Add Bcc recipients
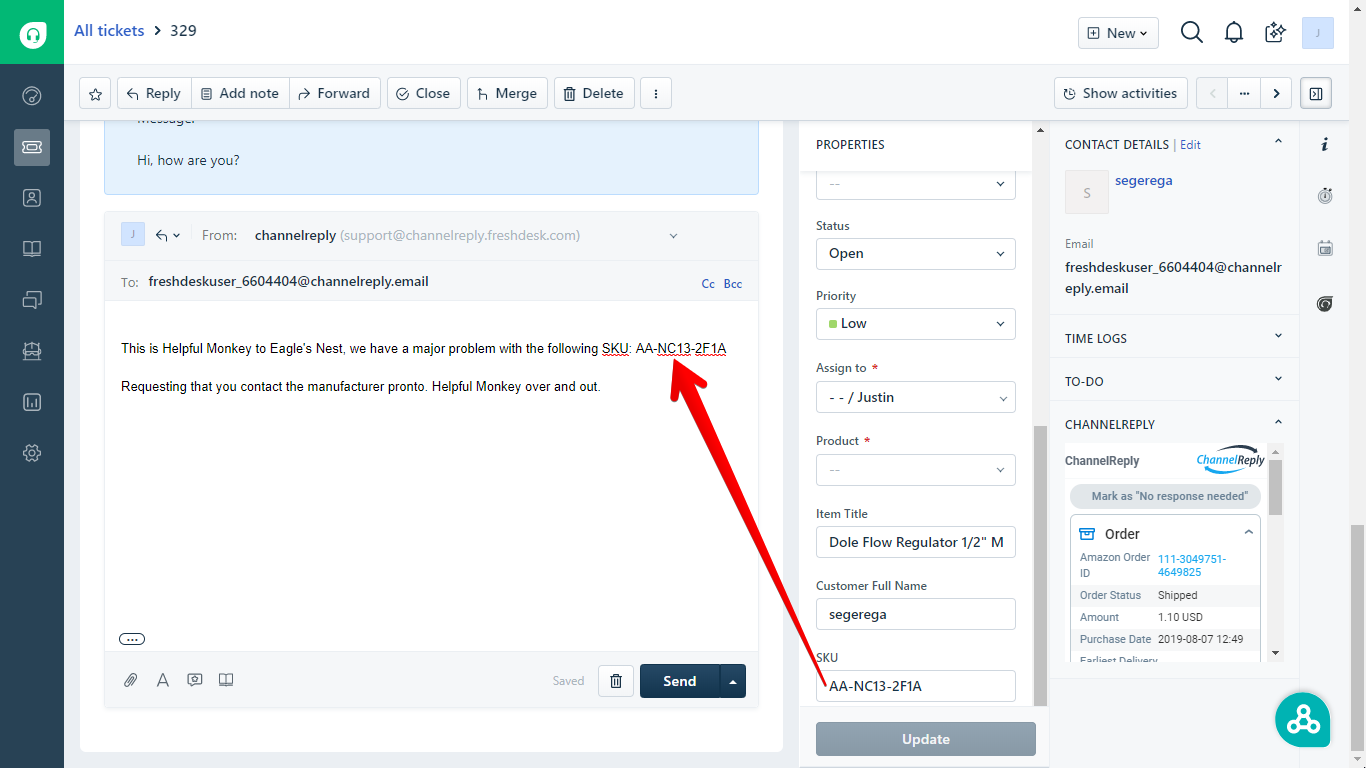The image size is (1366, 768). pos(733,284)
